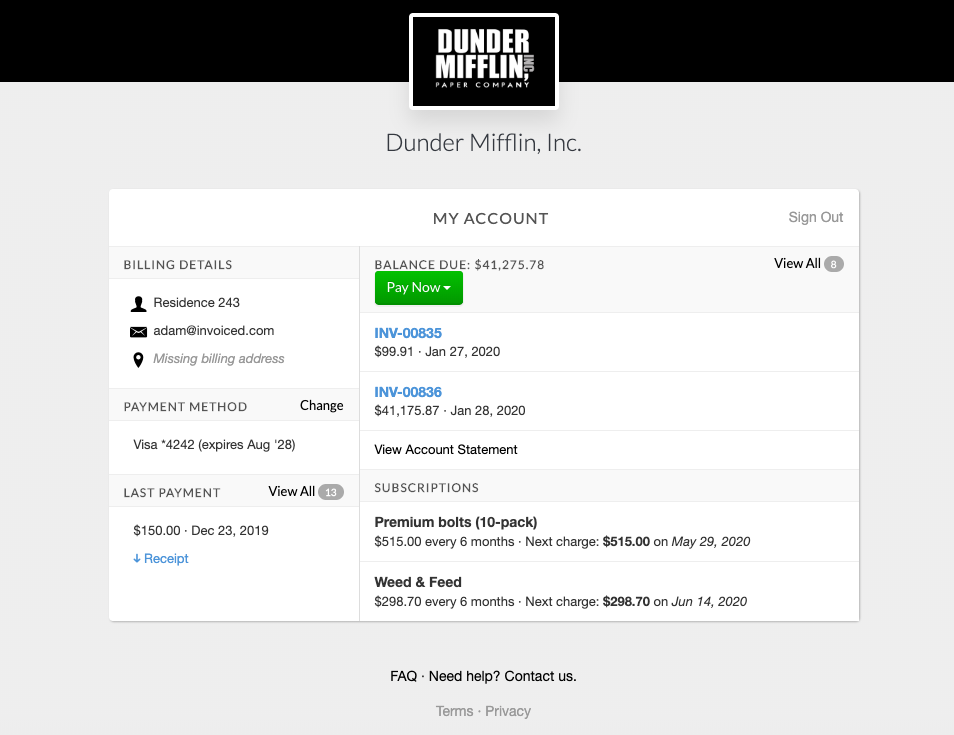
Task: Click the Residence 243 customer name
Action: pyautogui.click(x=197, y=302)
